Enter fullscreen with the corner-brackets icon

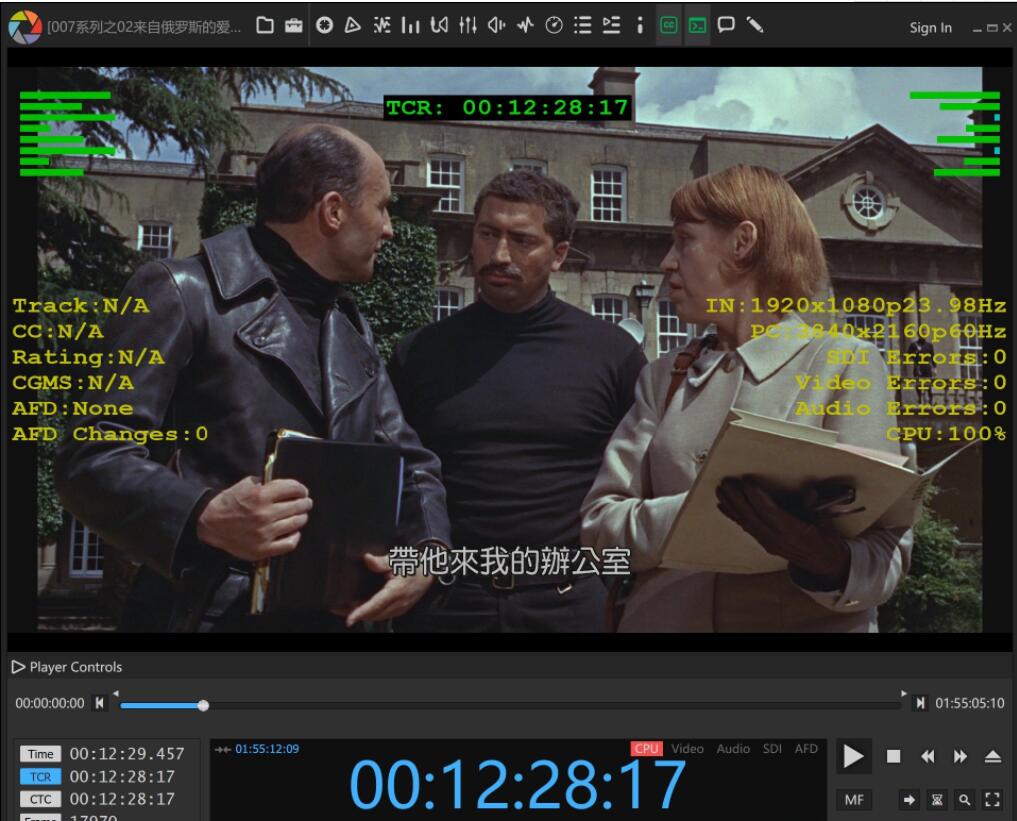(x=992, y=800)
